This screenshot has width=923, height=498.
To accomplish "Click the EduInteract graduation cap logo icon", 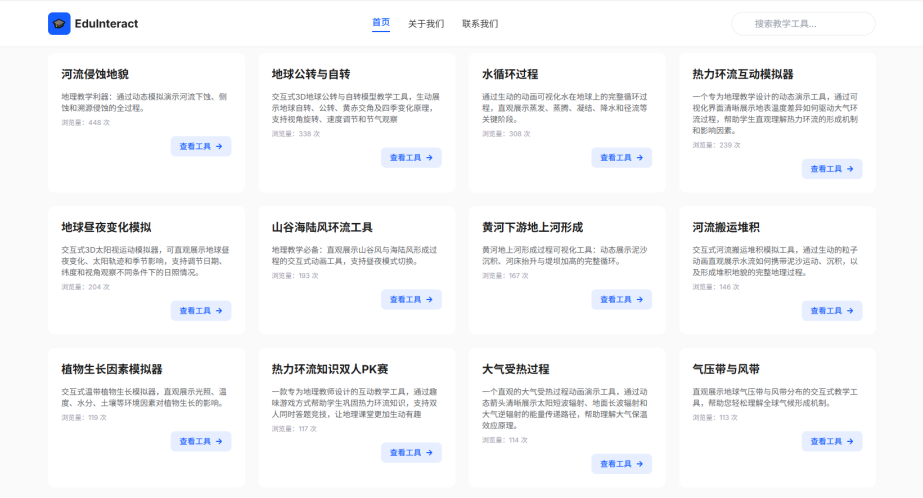I will [x=59, y=24].
